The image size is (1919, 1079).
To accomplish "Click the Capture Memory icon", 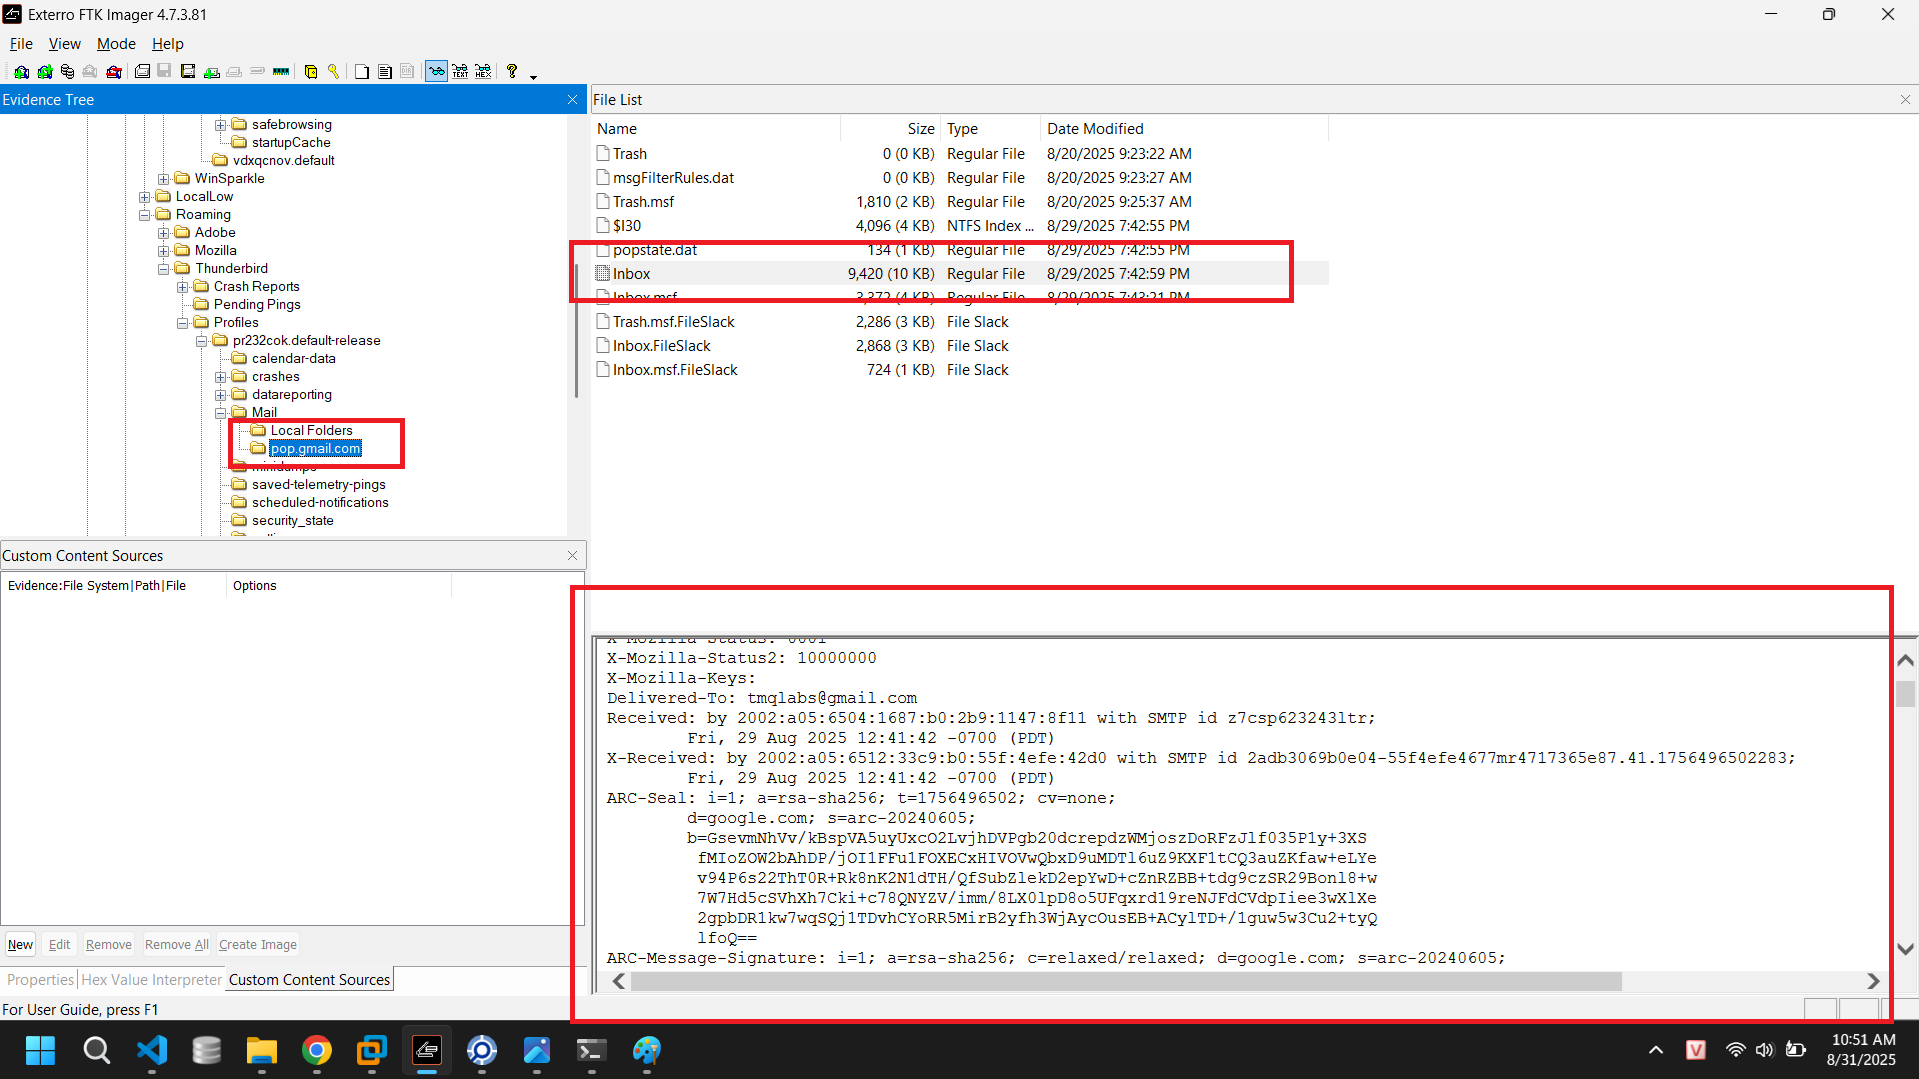I will coord(281,72).
